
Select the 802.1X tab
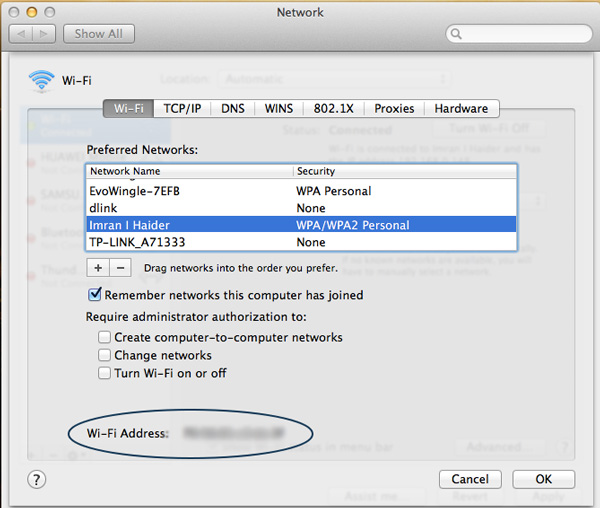(333, 109)
